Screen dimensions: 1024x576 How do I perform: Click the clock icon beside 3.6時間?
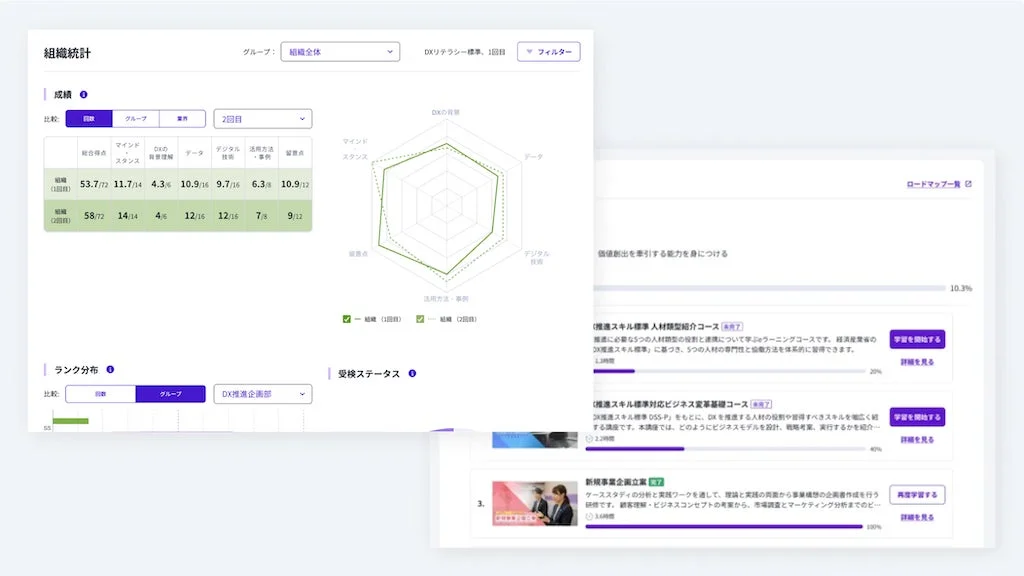(588, 515)
